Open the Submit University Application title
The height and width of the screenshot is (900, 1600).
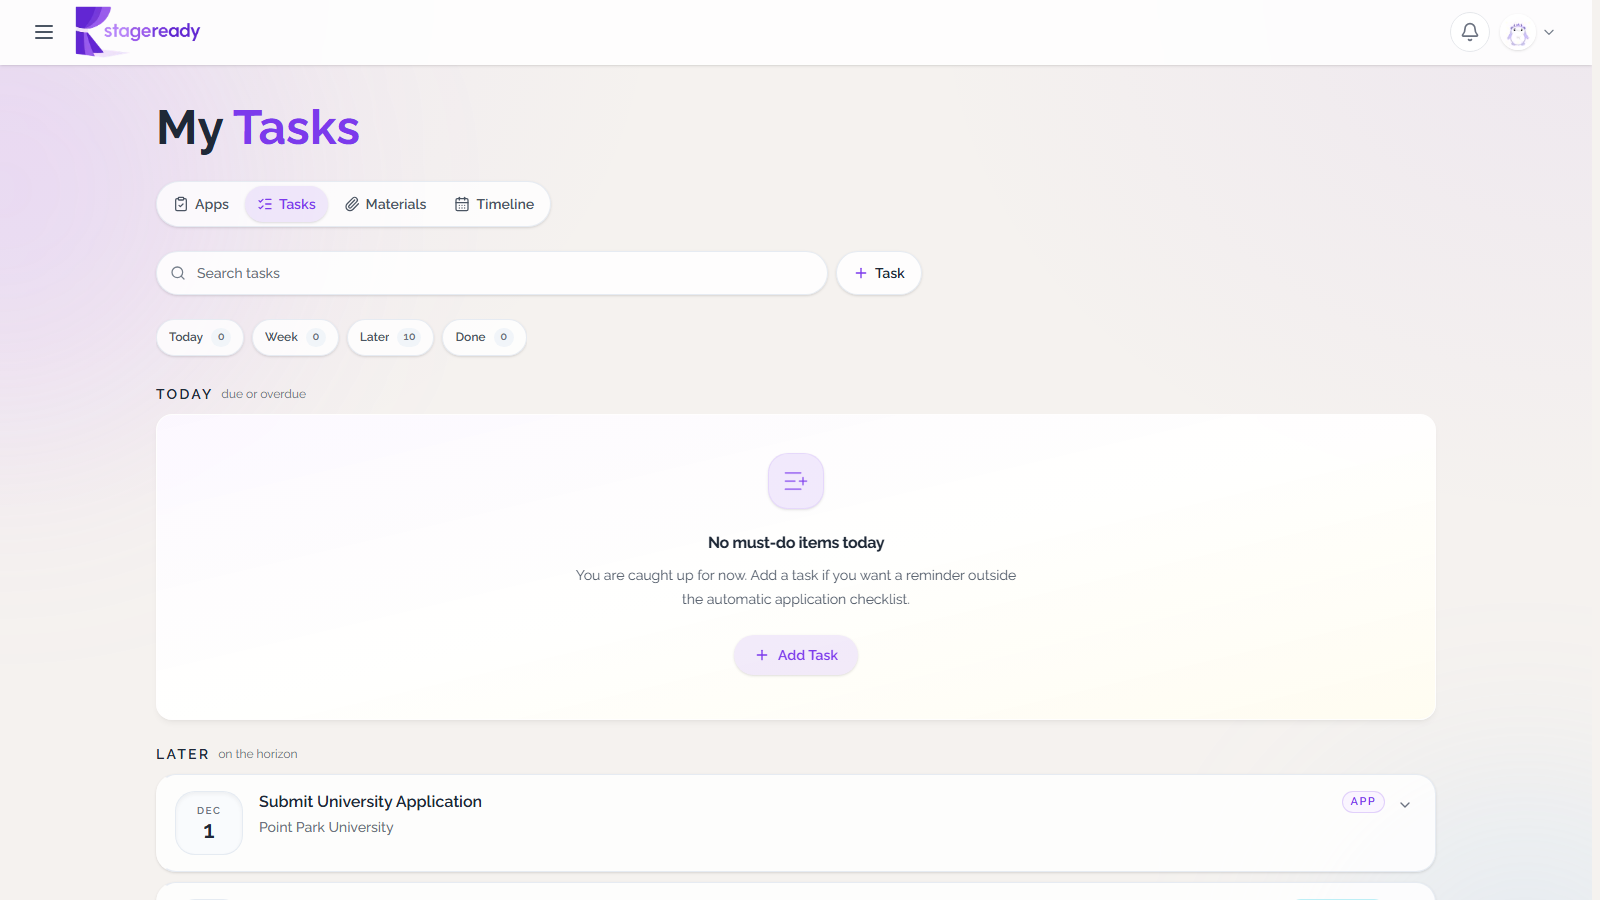370,801
